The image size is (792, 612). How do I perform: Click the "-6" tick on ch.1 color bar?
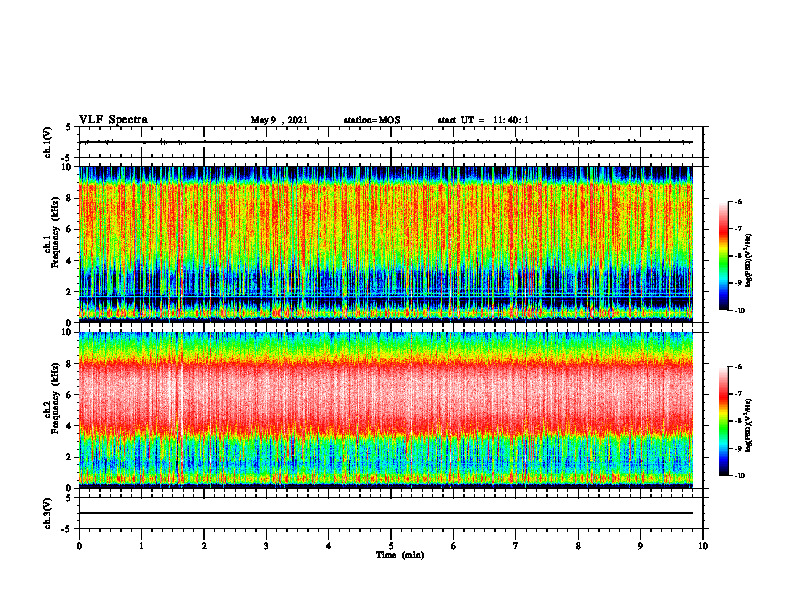tap(738, 201)
